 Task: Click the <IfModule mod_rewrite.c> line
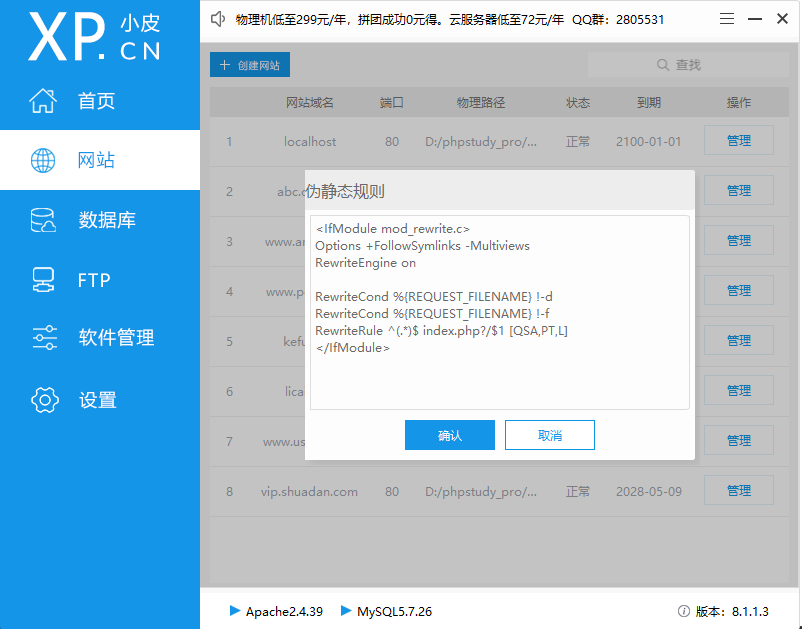[x=392, y=229]
